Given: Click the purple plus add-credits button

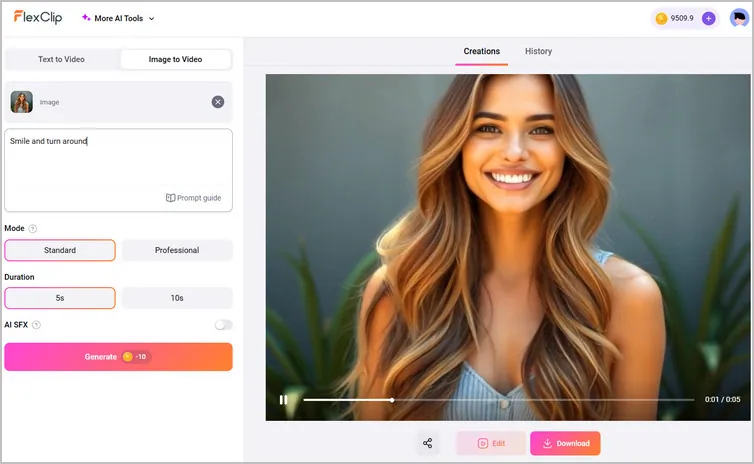Looking at the screenshot, I should (x=708, y=18).
